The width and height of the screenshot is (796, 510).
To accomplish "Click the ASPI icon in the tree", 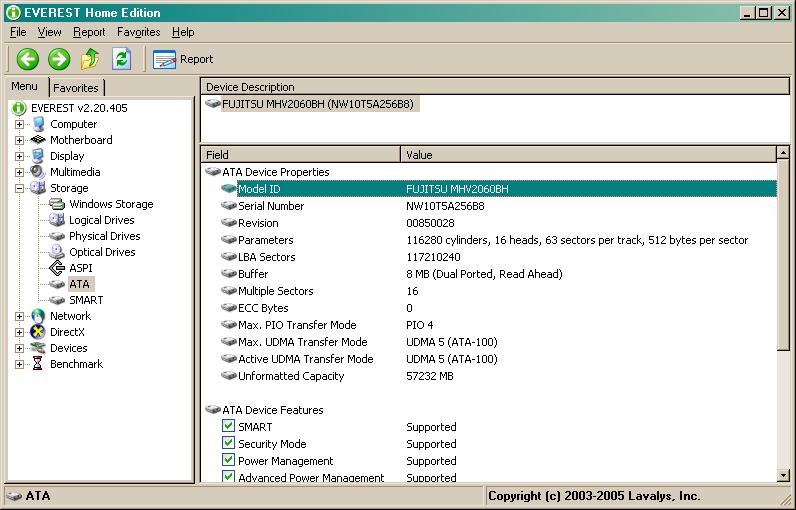I will [57, 268].
